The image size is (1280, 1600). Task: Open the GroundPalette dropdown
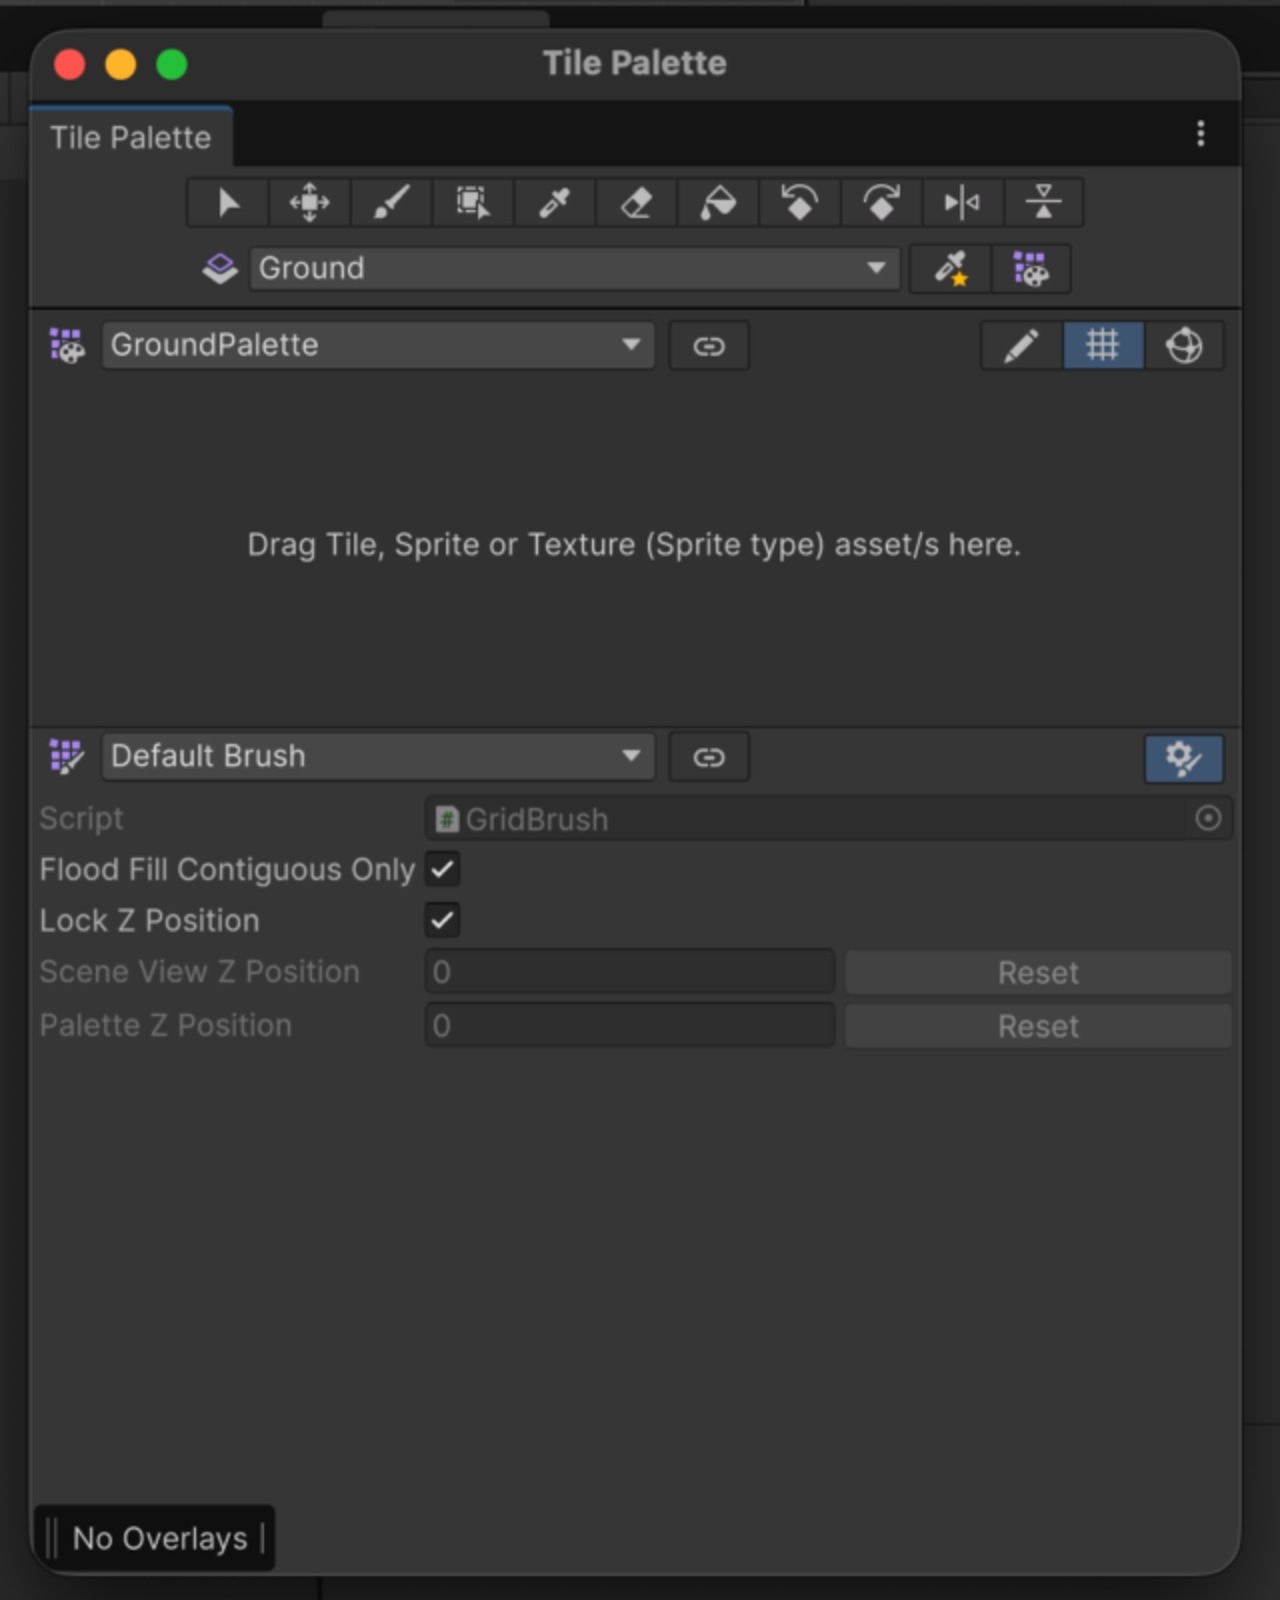click(x=378, y=345)
